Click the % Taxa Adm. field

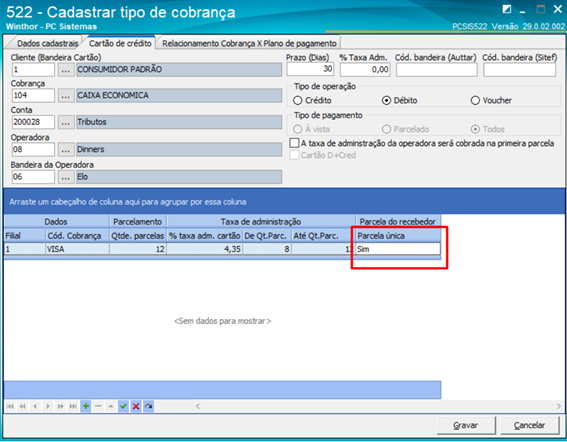coord(365,69)
